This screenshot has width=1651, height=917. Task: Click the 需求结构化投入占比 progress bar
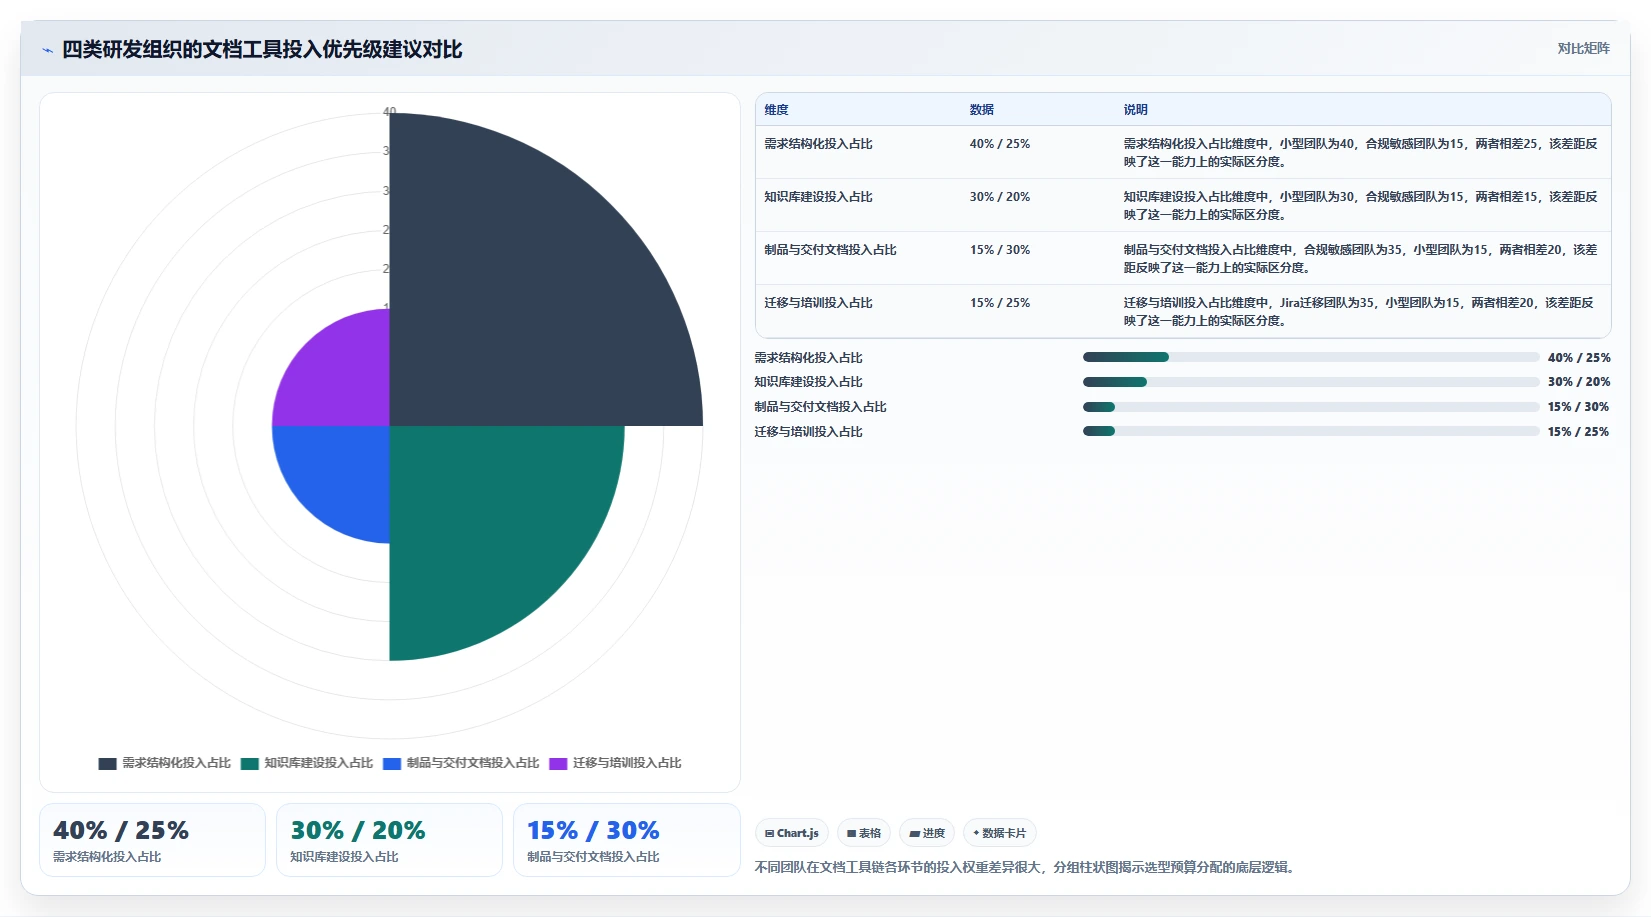coord(1311,357)
